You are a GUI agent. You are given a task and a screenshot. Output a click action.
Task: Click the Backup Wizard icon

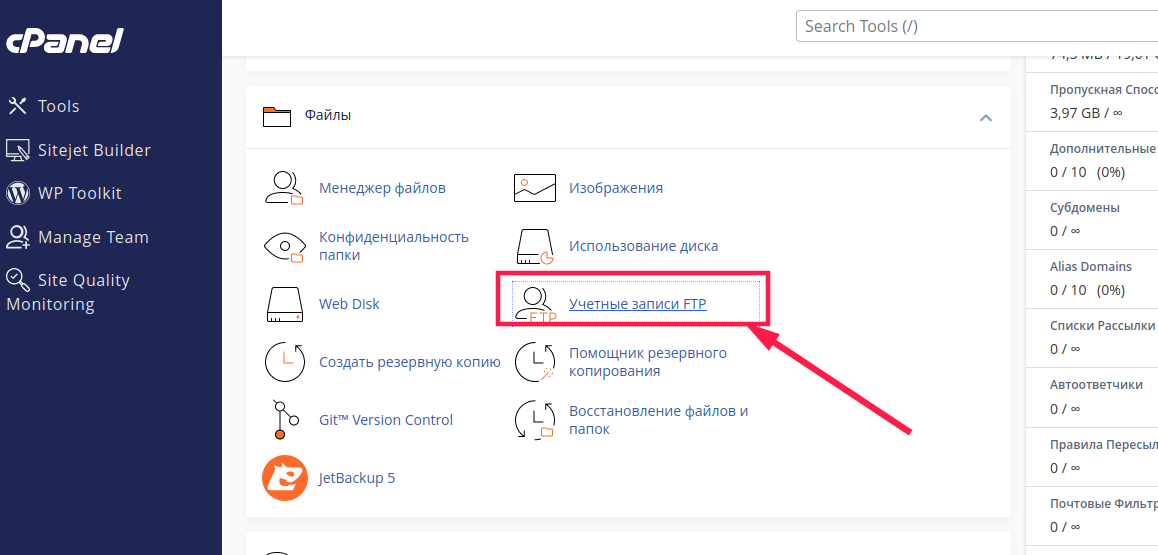[x=534, y=362]
